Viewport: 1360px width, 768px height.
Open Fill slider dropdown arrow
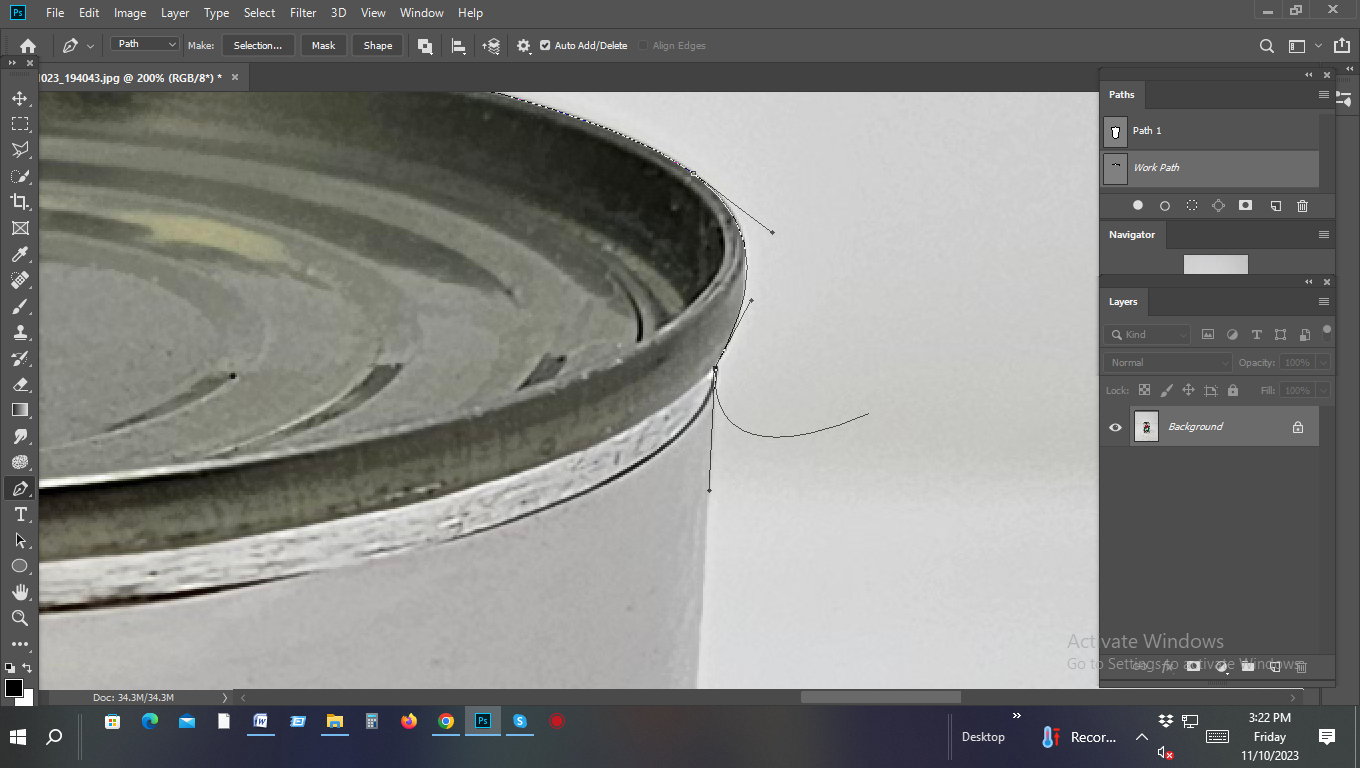(x=1324, y=390)
